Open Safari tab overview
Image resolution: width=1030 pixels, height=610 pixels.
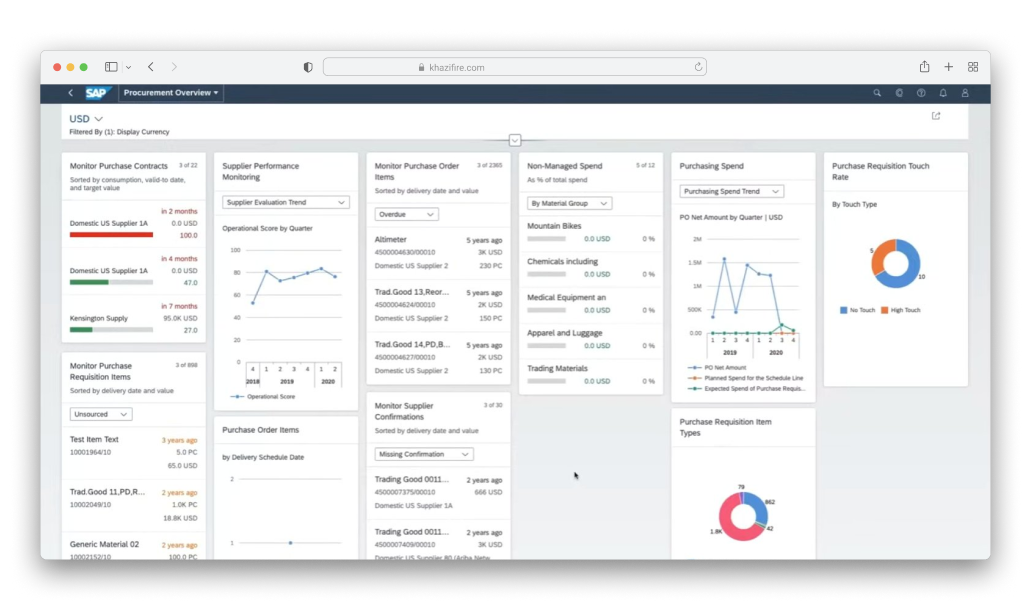pyautogui.click(x=973, y=67)
